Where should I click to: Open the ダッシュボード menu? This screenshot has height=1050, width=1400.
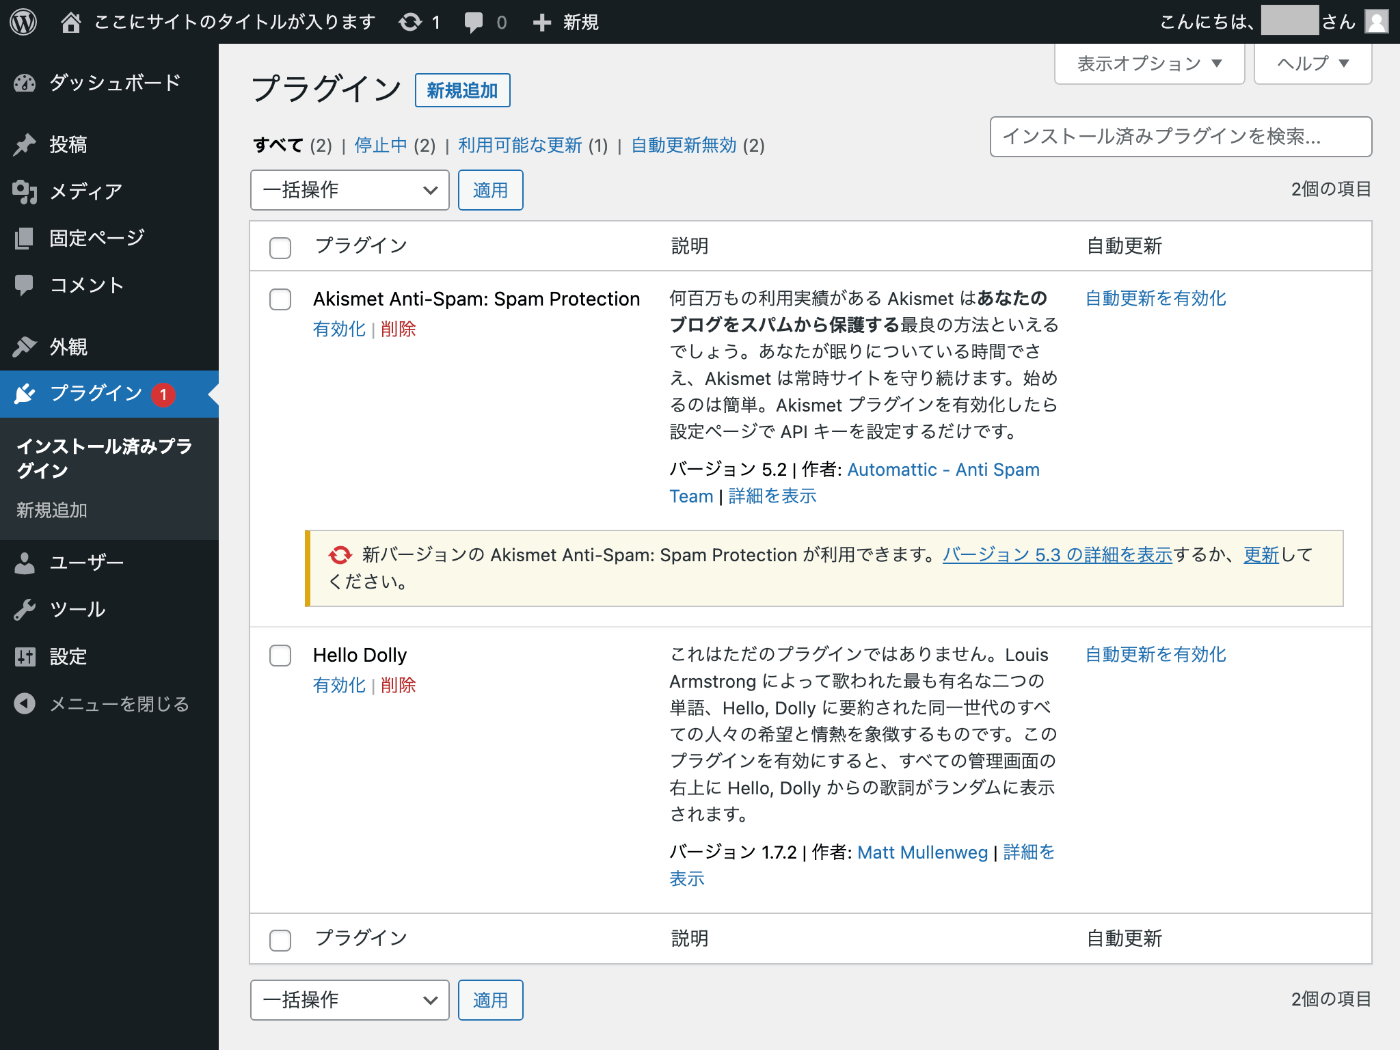pos(109,83)
